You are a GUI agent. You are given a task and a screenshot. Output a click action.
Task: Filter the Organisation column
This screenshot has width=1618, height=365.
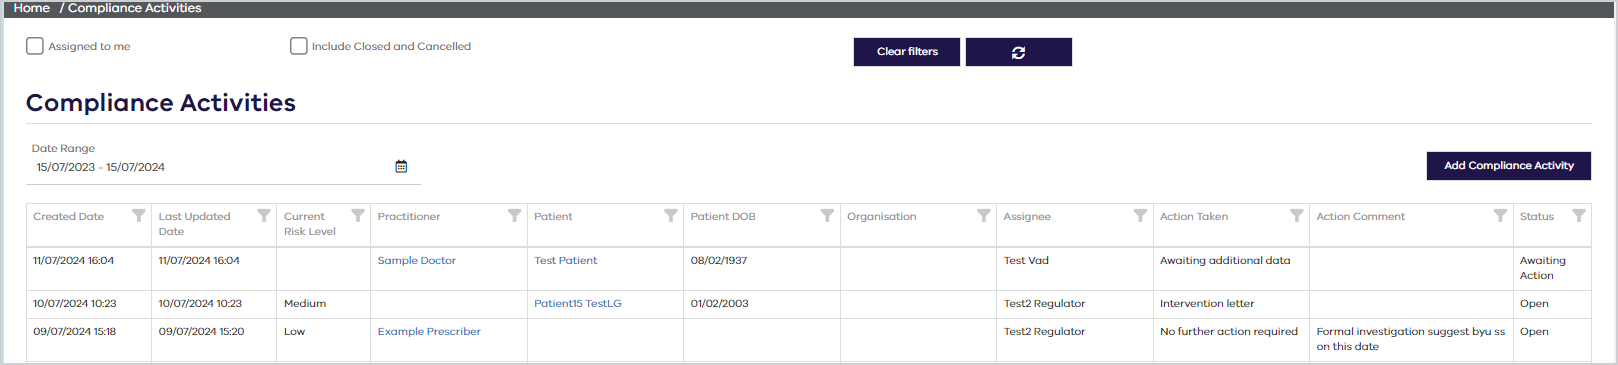984,216
